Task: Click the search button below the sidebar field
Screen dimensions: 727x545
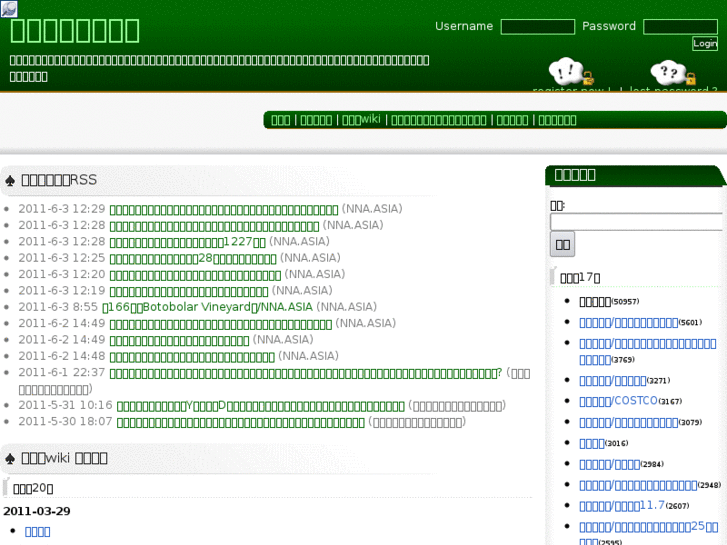Action: click(x=562, y=244)
